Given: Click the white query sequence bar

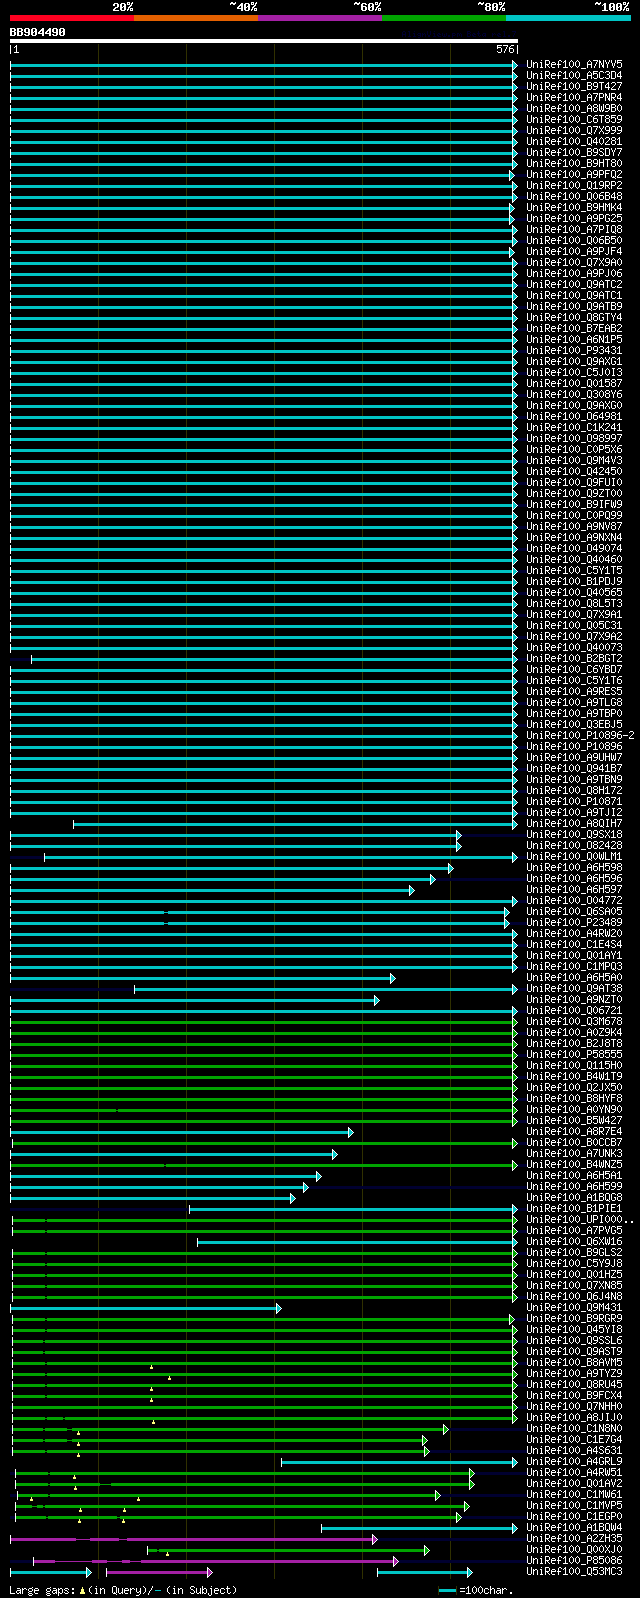Looking at the screenshot, I should [264, 41].
